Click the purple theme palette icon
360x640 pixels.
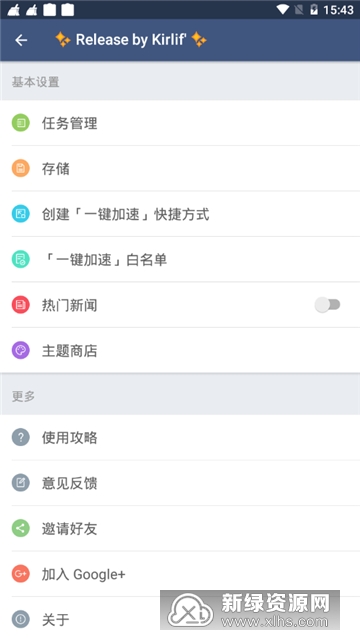click(x=20, y=350)
